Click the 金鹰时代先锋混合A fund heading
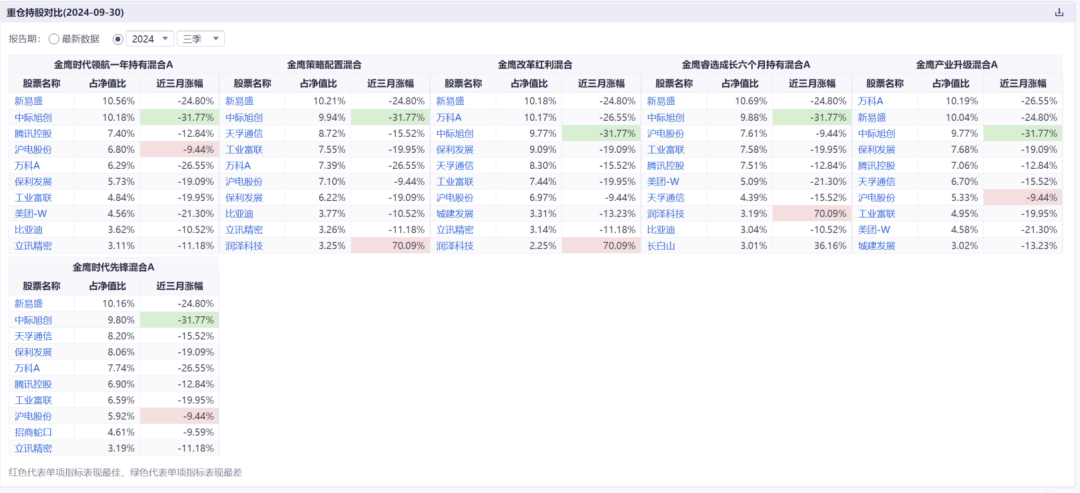This screenshot has height=493, width=1080. [x=113, y=266]
